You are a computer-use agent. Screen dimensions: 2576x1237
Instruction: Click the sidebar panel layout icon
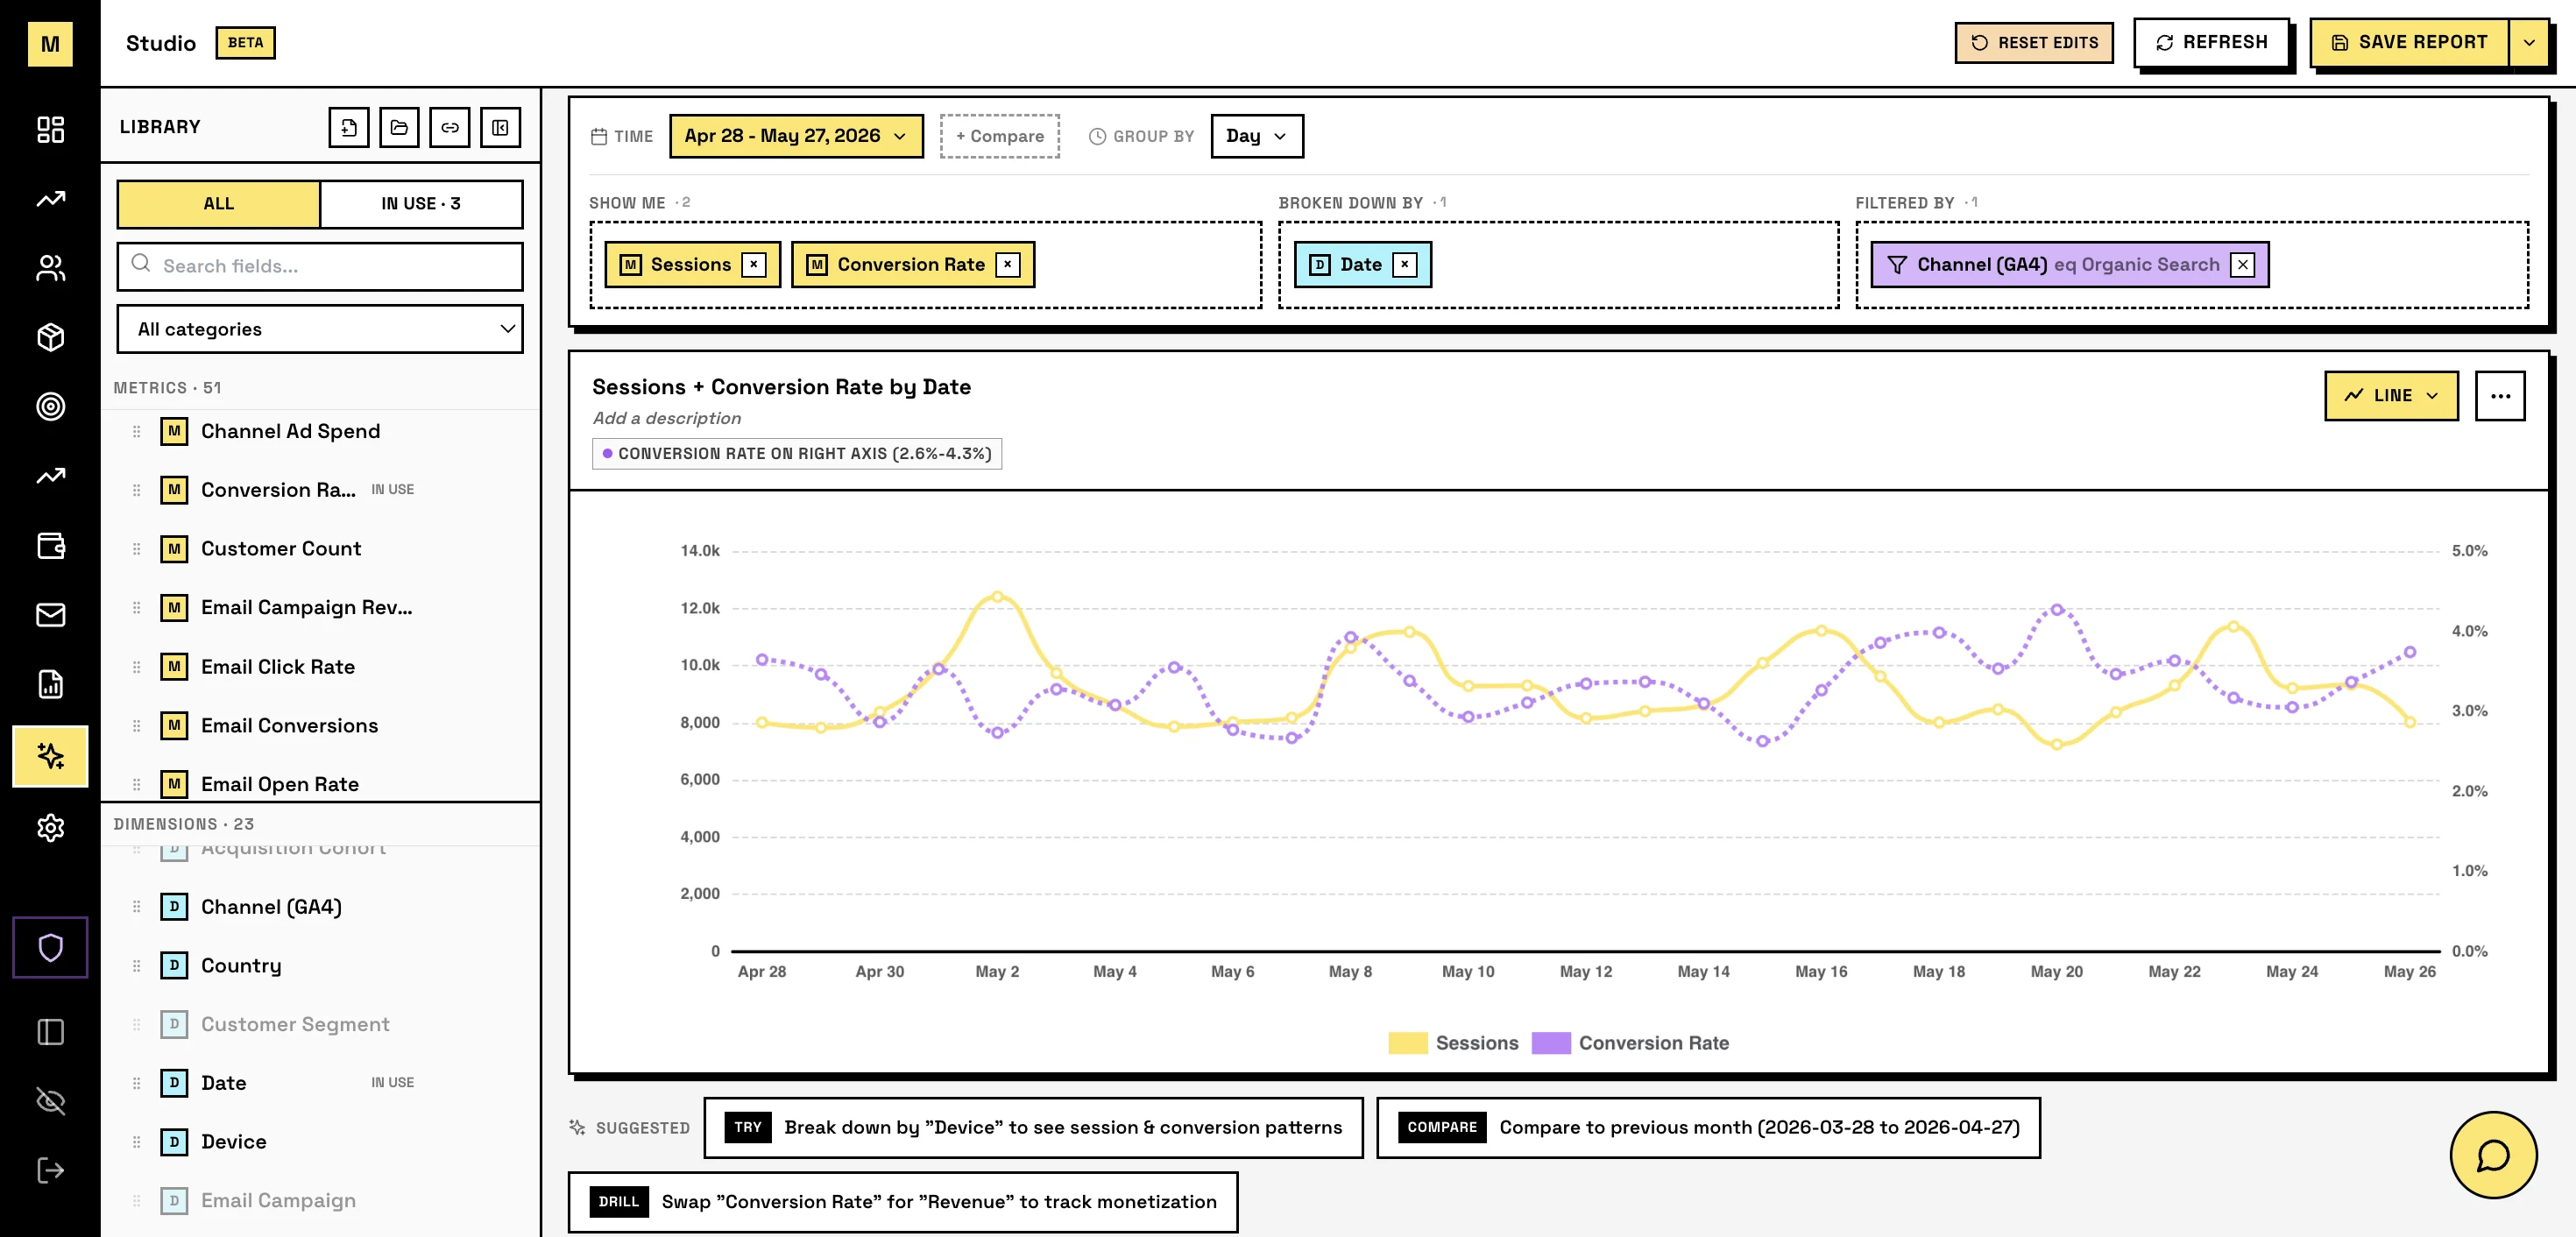50,1032
